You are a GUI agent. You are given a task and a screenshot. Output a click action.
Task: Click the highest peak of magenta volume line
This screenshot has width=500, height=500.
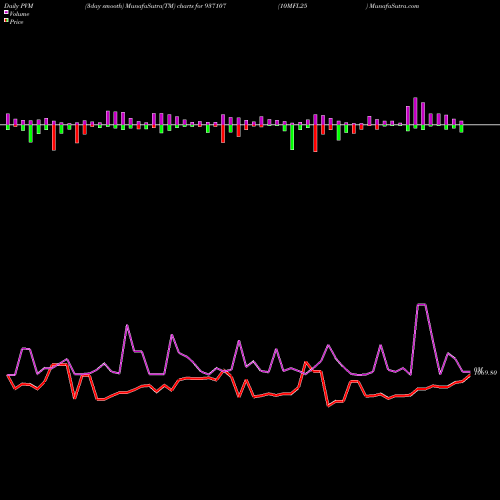click(422, 304)
